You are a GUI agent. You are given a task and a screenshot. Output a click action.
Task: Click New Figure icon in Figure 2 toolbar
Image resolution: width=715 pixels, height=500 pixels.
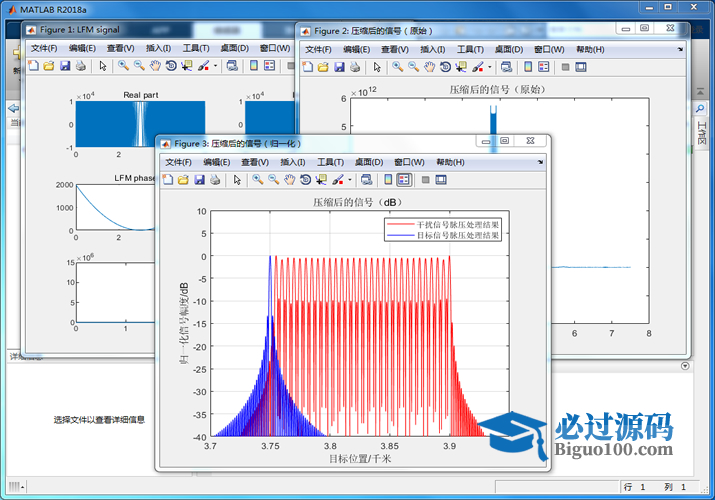click(308, 67)
